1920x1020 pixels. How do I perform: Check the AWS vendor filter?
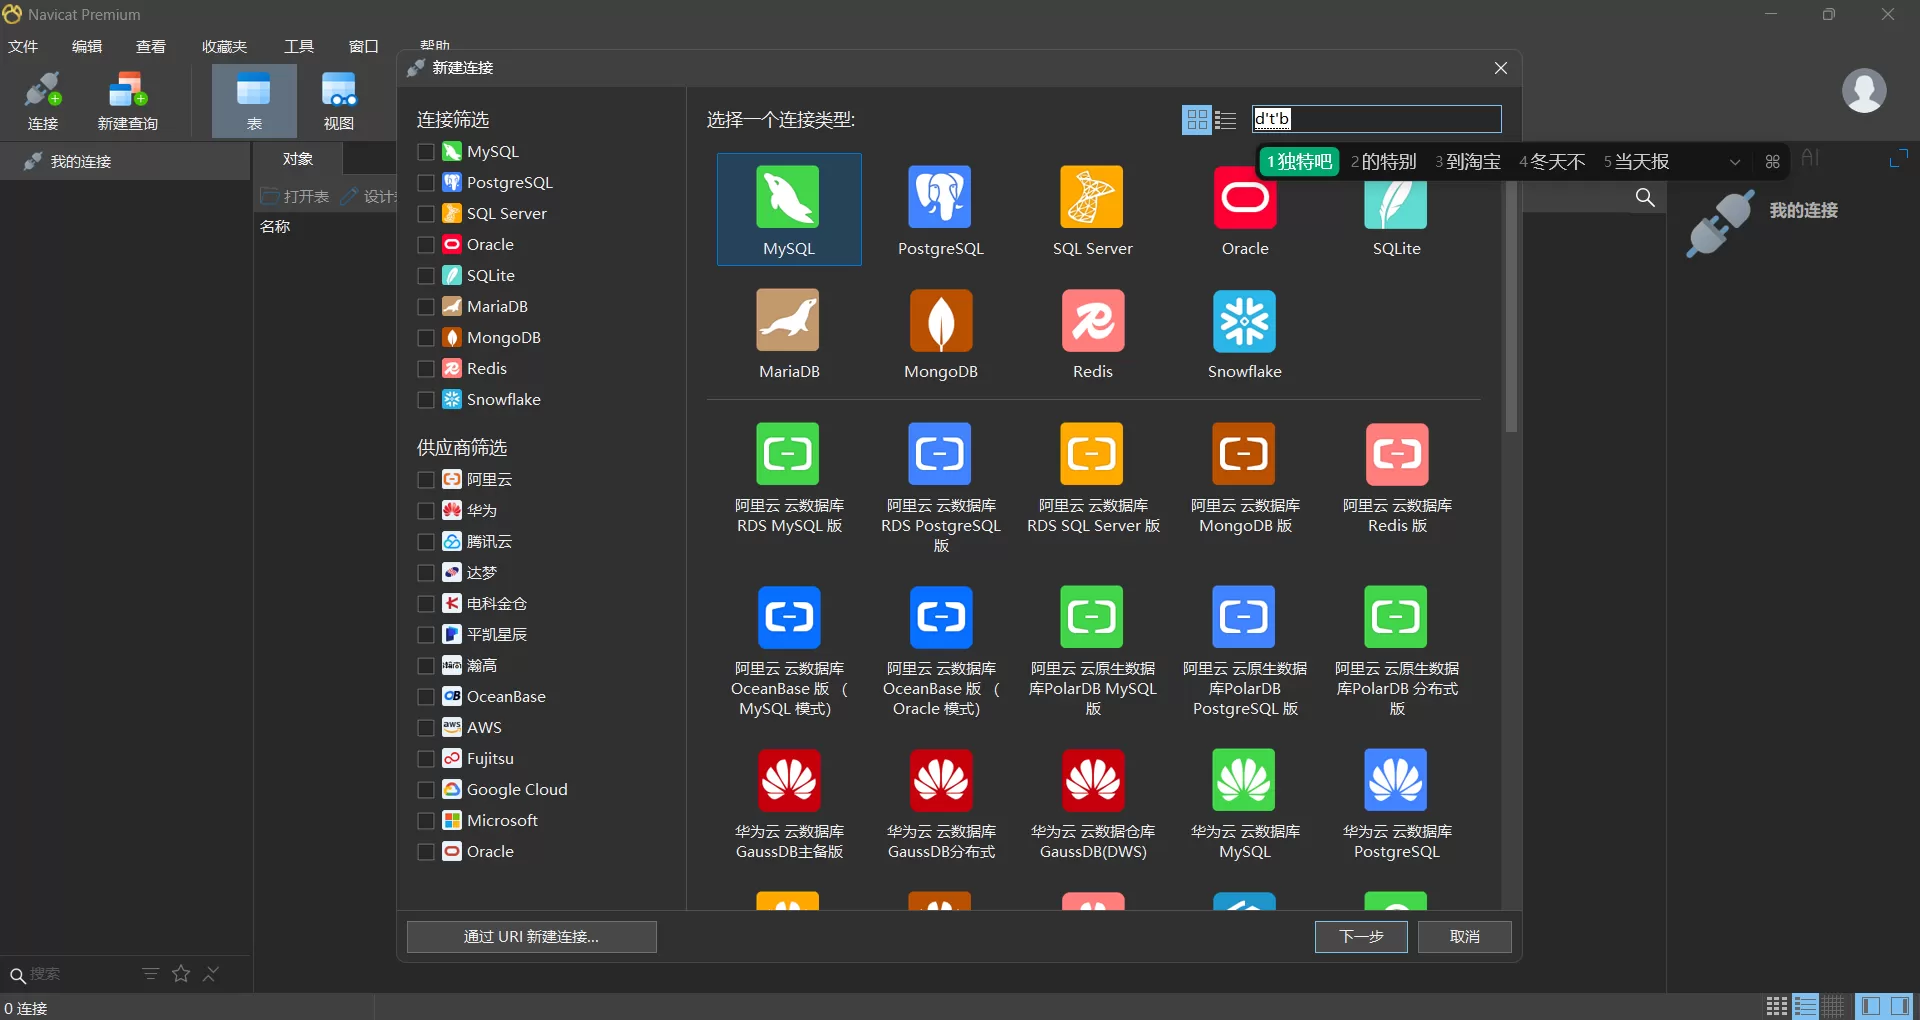pos(425,727)
